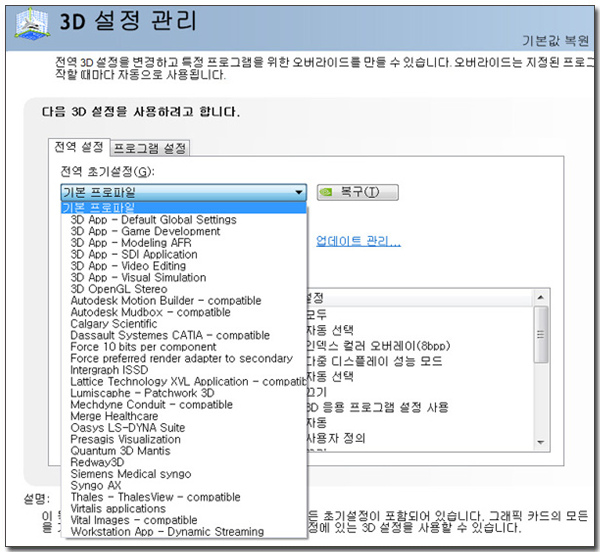This screenshot has width=600, height=552.
Task: Collapse the global preset dropdown arrow
Action: point(298,192)
